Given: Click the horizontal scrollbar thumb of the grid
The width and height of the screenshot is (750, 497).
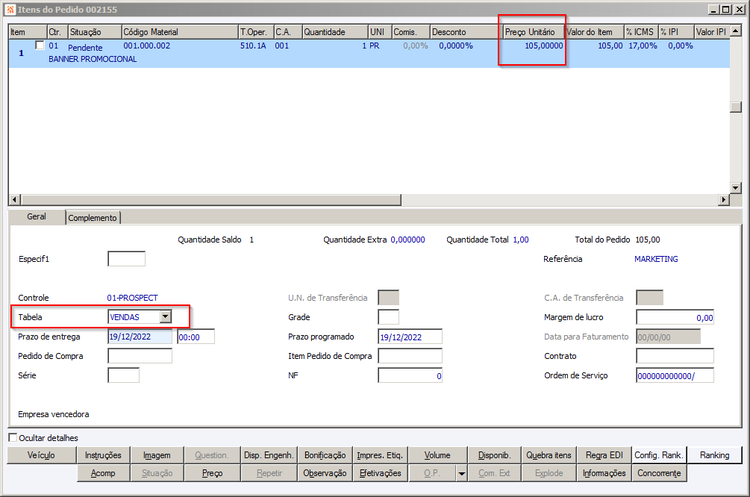Looking at the screenshot, I should (x=211, y=199).
